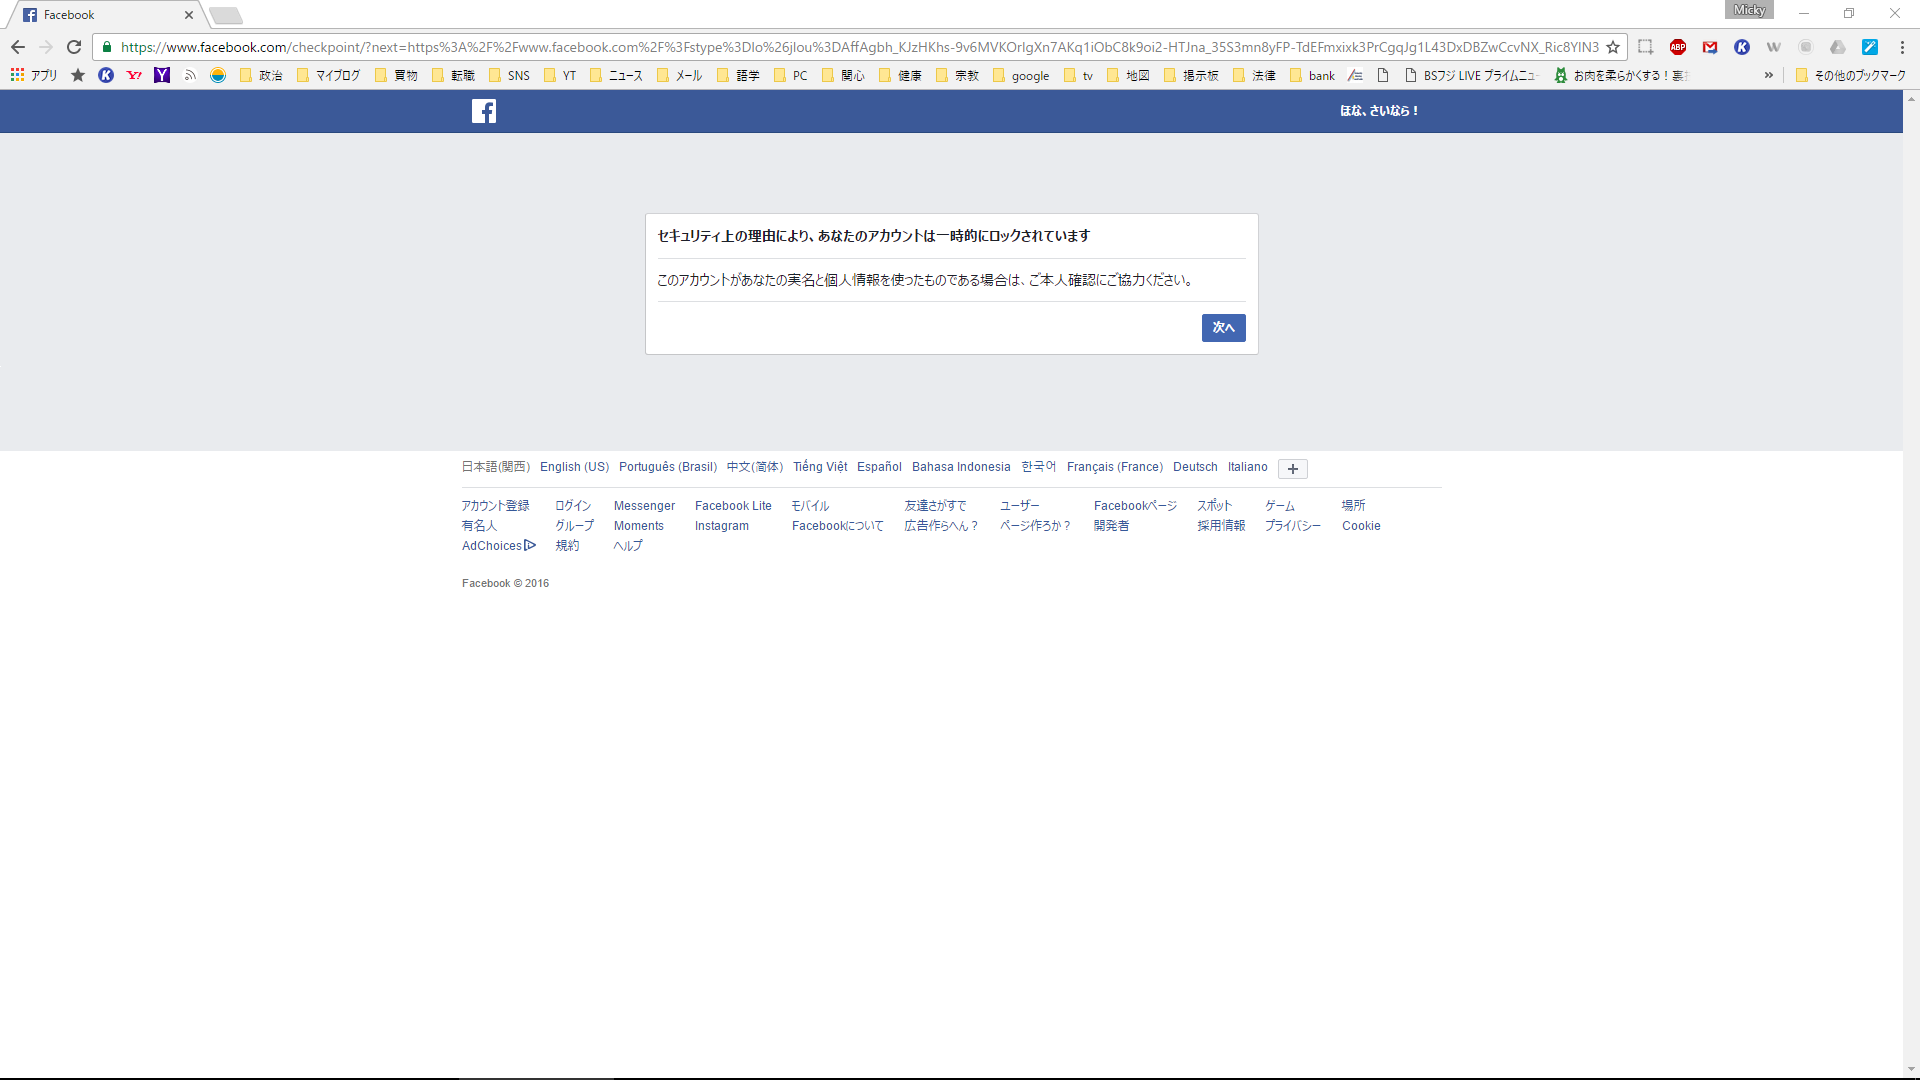Close the Facebook tab
The image size is (1920, 1080).
(188, 15)
